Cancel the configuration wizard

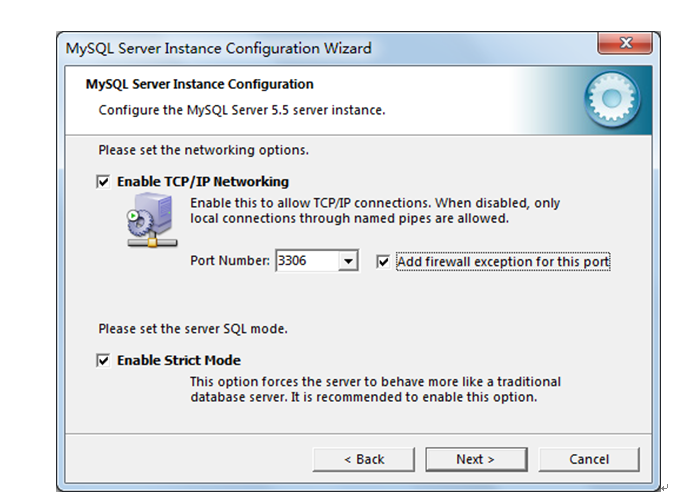pyautogui.click(x=589, y=459)
